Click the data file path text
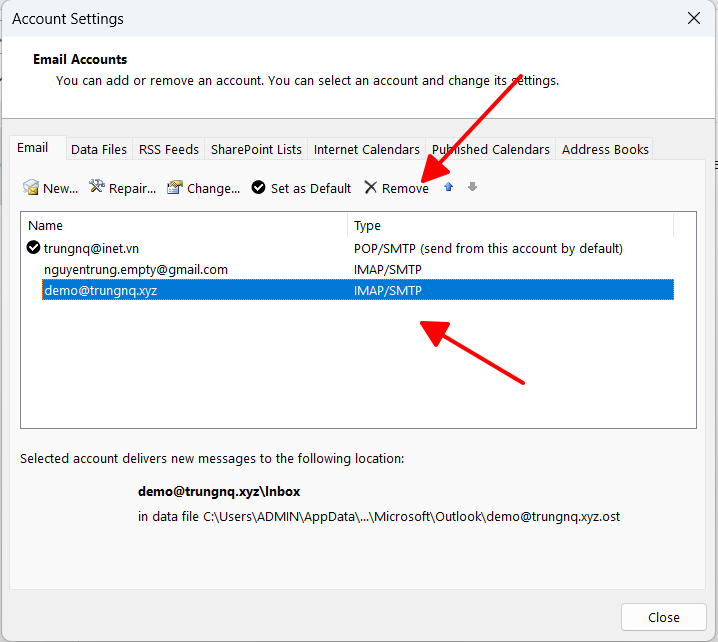Viewport: 718px width, 642px height. pyautogui.click(x=379, y=517)
